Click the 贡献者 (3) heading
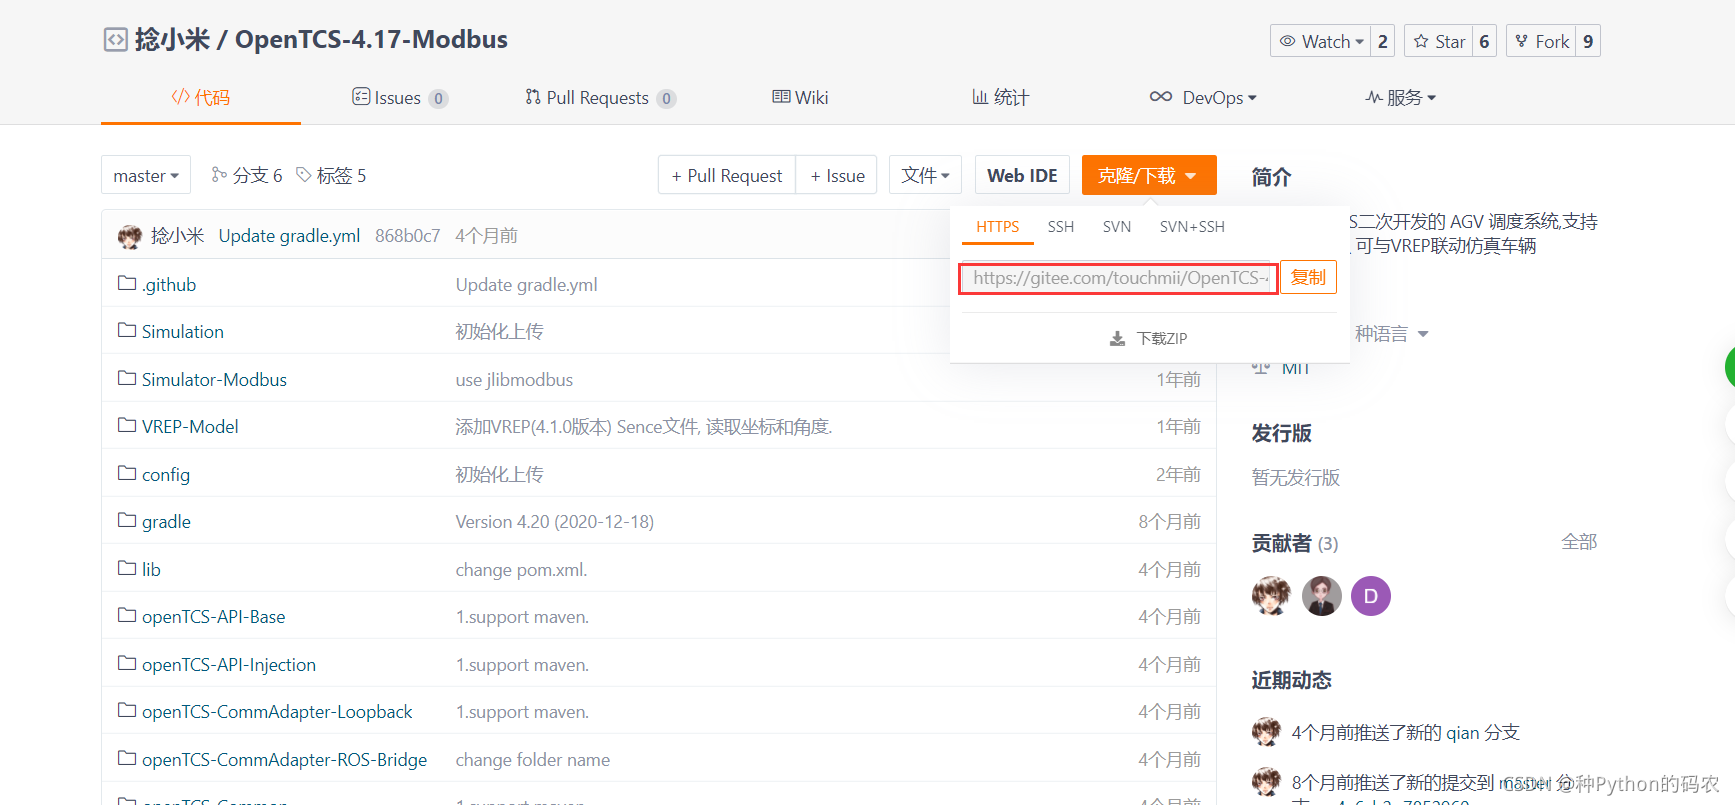 (x=1295, y=543)
